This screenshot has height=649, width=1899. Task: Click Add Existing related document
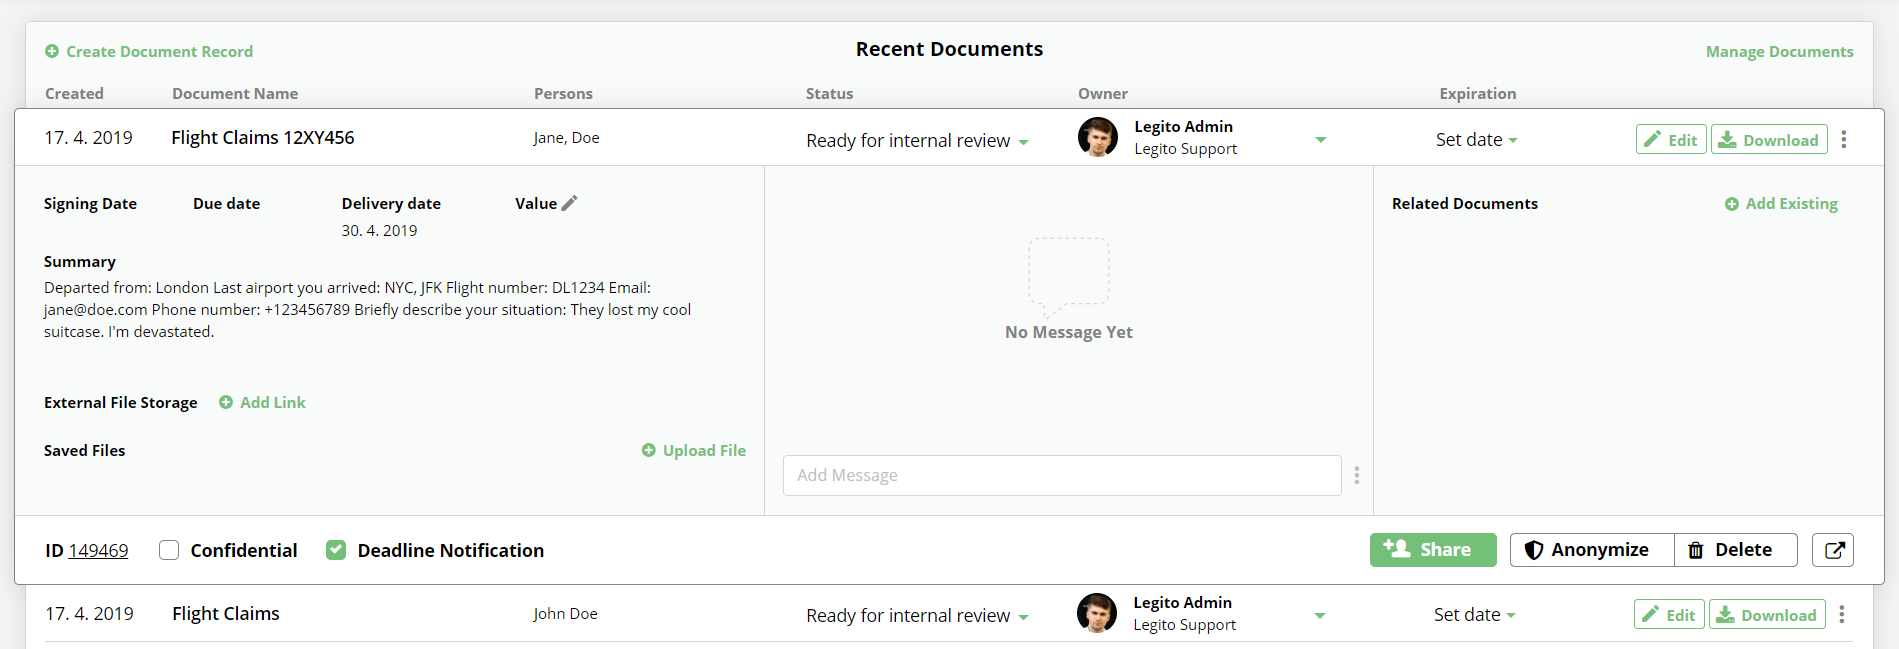coord(1781,203)
